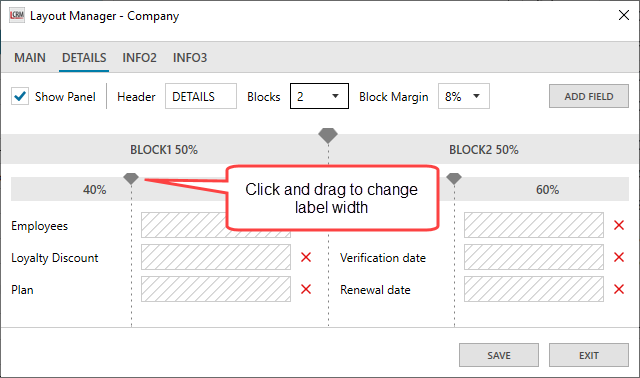Open the Block Margin 8% dropdown

tap(464, 96)
